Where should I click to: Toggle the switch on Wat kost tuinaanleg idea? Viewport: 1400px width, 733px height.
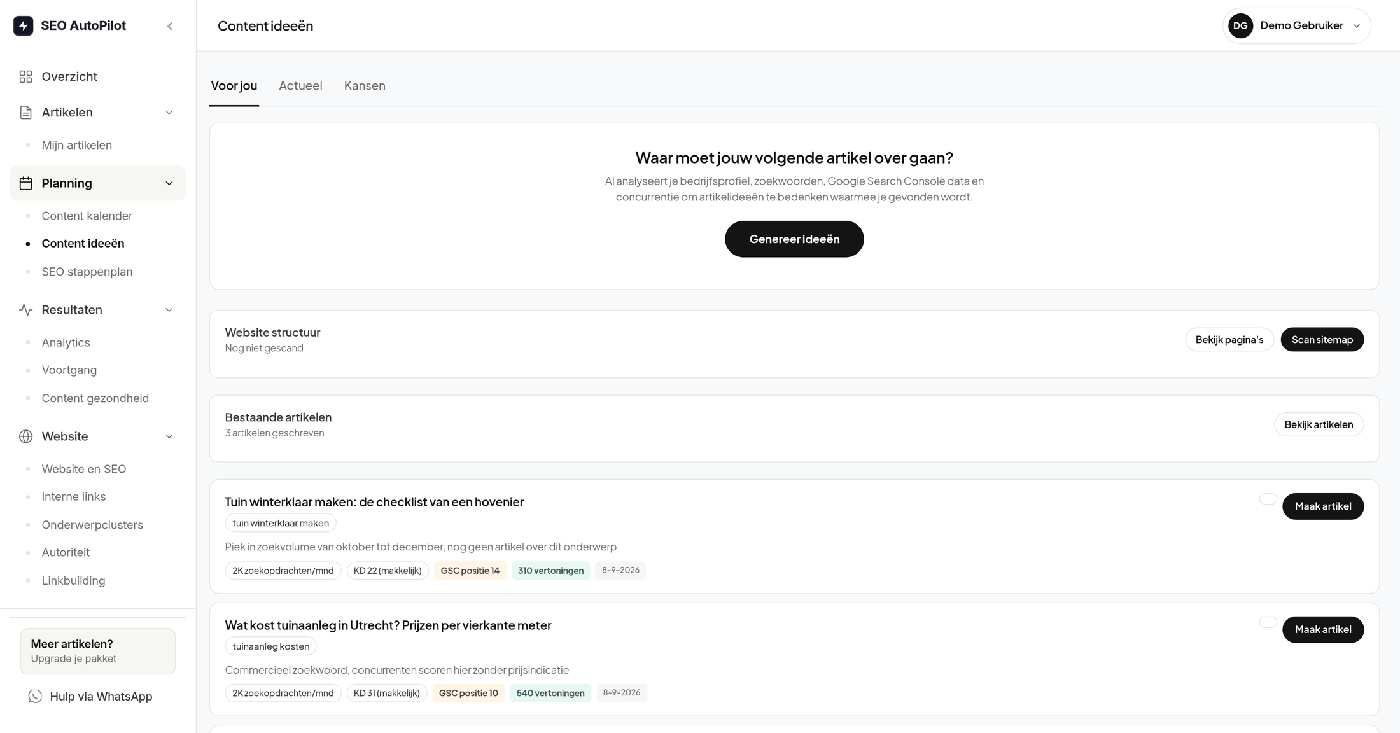[x=1268, y=622]
